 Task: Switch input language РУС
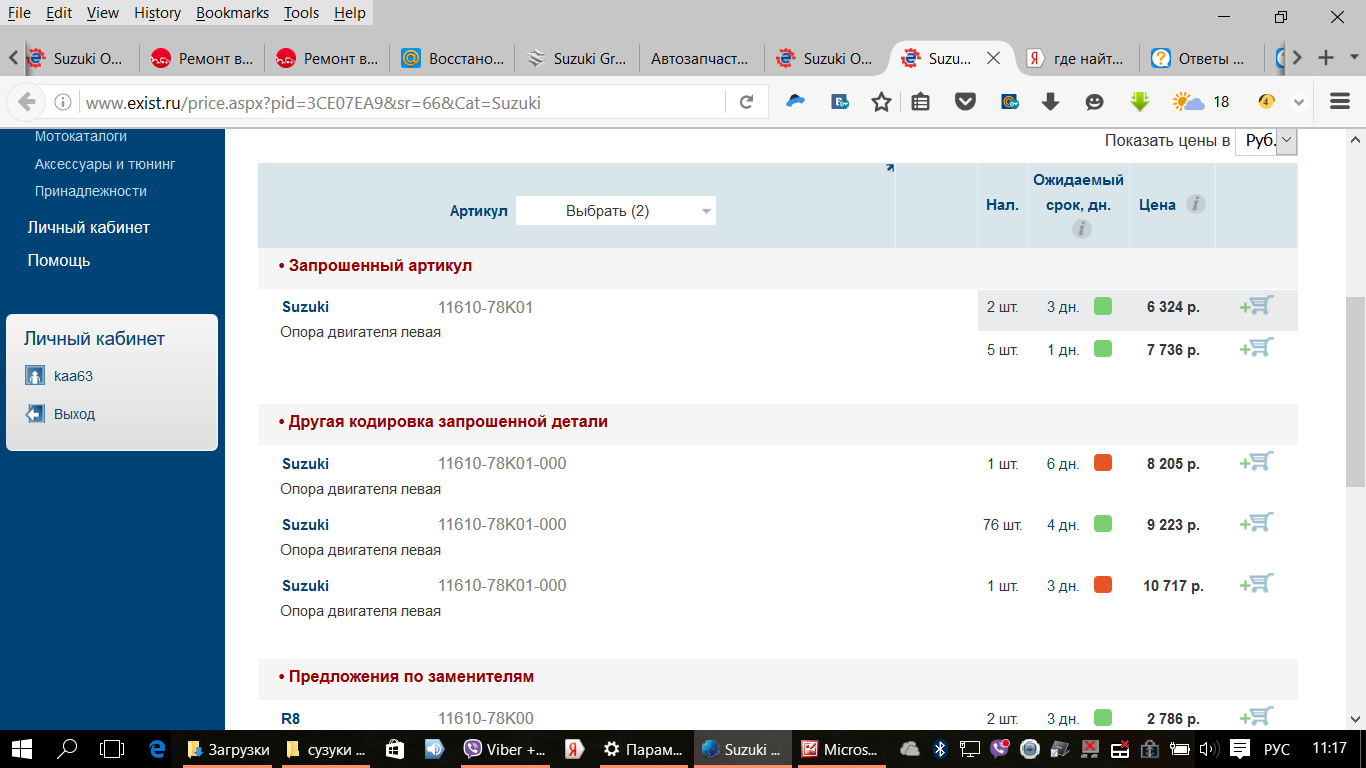(1277, 749)
